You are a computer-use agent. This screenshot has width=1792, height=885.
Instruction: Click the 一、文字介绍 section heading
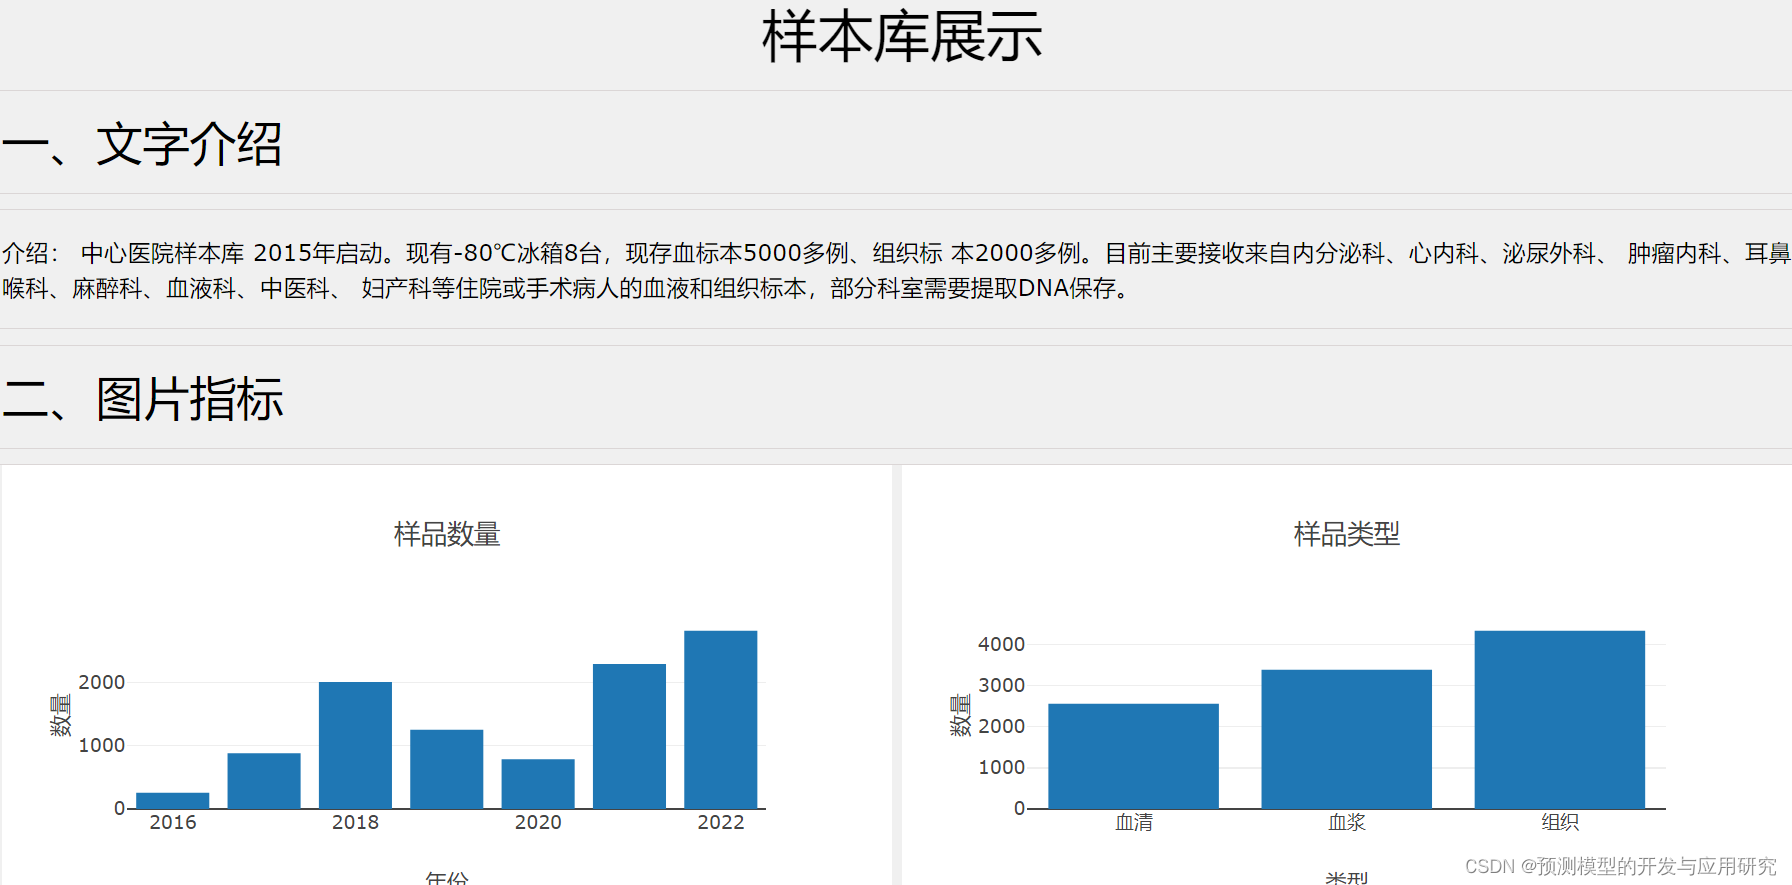click(x=142, y=144)
